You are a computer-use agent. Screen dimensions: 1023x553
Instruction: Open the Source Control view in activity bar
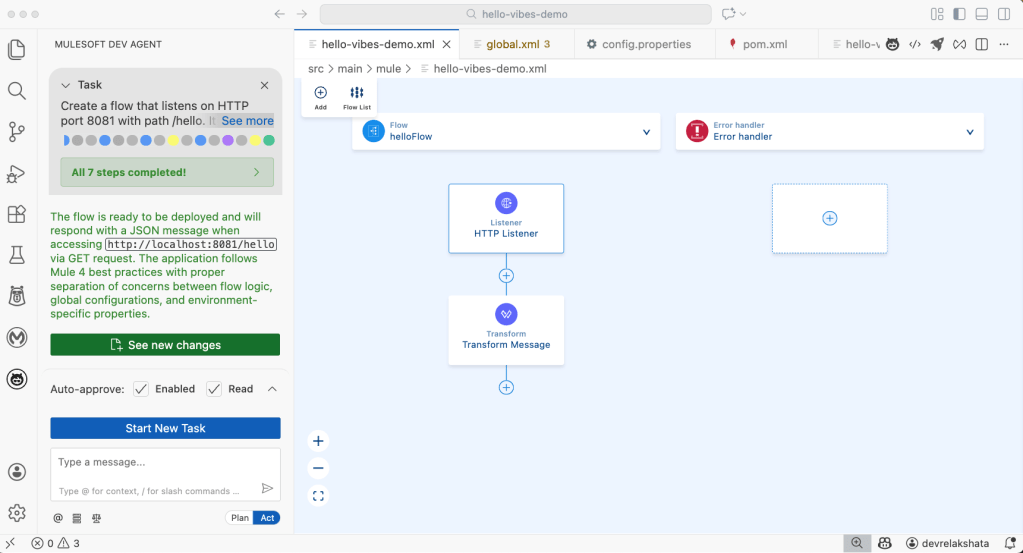(x=16, y=132)
